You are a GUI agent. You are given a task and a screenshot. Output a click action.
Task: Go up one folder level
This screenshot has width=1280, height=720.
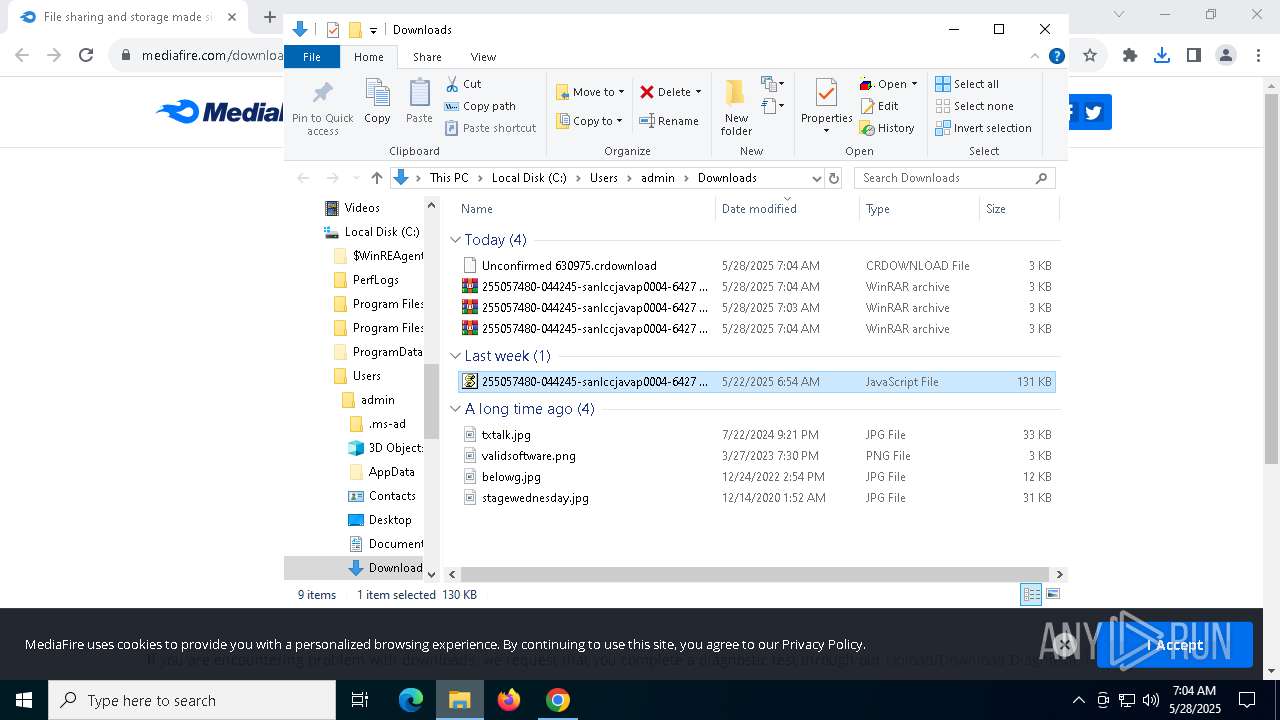(376, 178)
